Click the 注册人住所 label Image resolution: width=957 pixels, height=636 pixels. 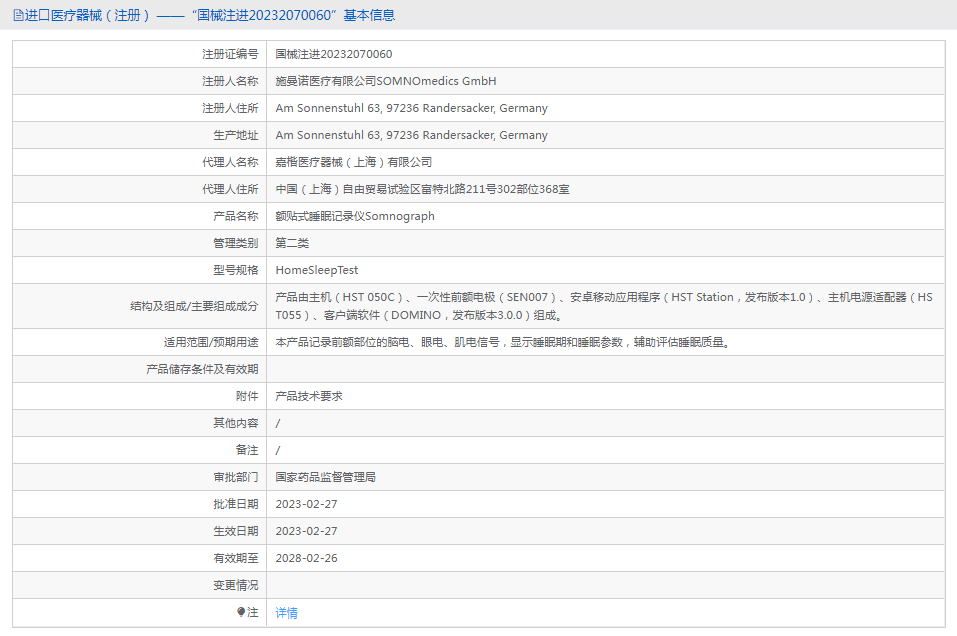[230, 108]
